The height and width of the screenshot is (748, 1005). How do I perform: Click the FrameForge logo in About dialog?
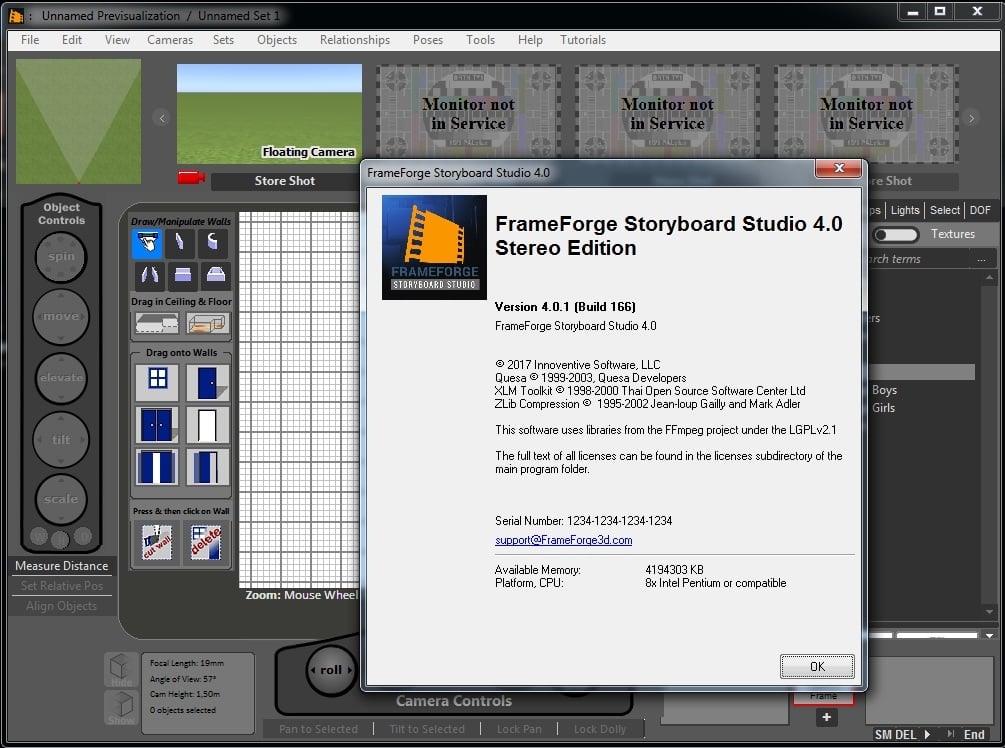coord(434,247)
